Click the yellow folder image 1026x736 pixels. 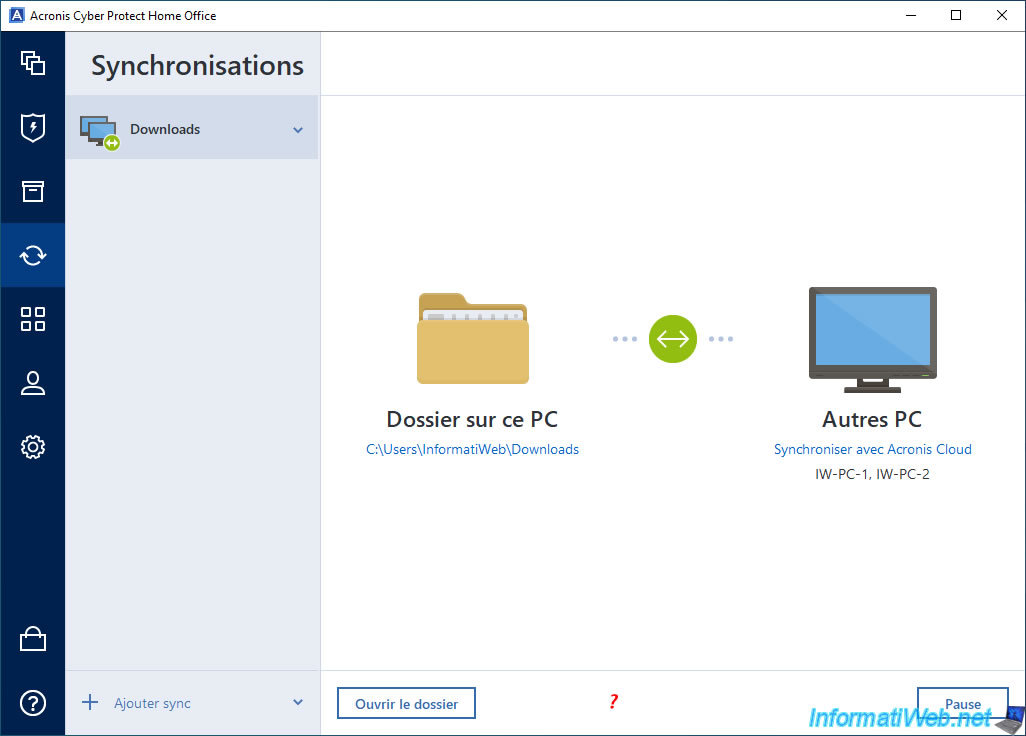coord(473,338)
